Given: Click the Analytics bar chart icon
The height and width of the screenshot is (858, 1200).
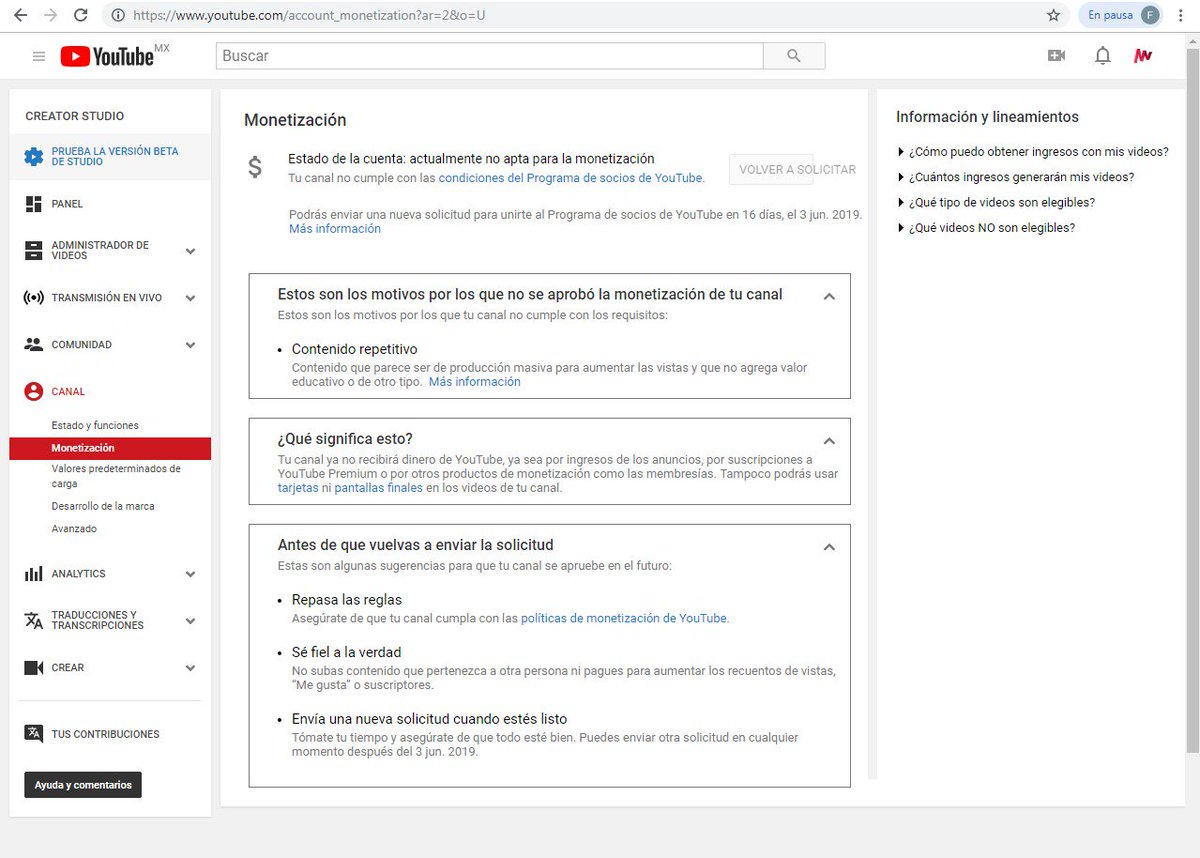Looking at the screenshot, I should click(x=33, y=574).
